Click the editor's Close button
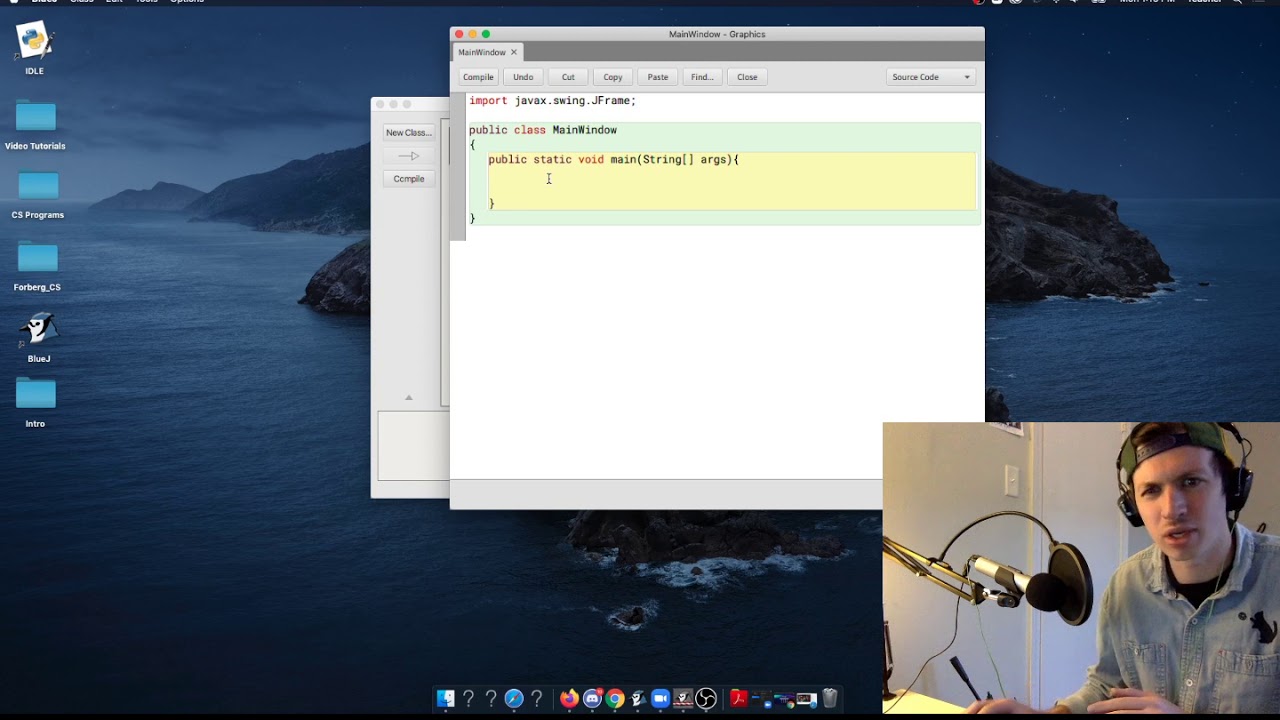This screenshot has width=1280, height=720. coord(747,77)
